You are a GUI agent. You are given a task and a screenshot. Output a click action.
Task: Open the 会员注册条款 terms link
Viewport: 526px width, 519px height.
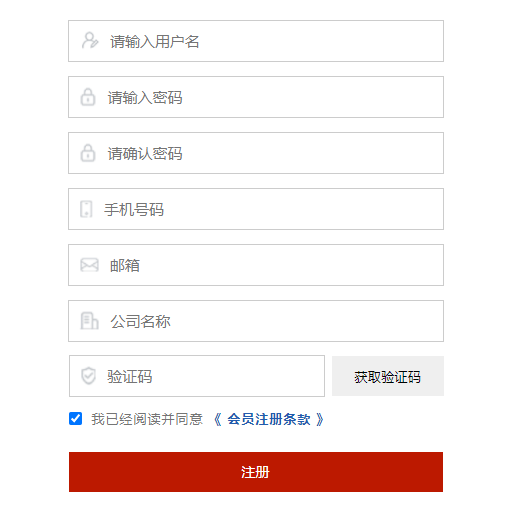[269, 419]
